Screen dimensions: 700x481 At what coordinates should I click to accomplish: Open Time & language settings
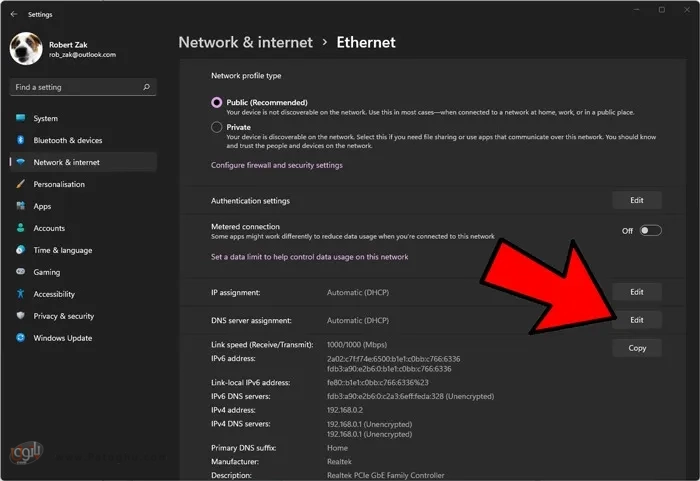click(x=62, y=250)
